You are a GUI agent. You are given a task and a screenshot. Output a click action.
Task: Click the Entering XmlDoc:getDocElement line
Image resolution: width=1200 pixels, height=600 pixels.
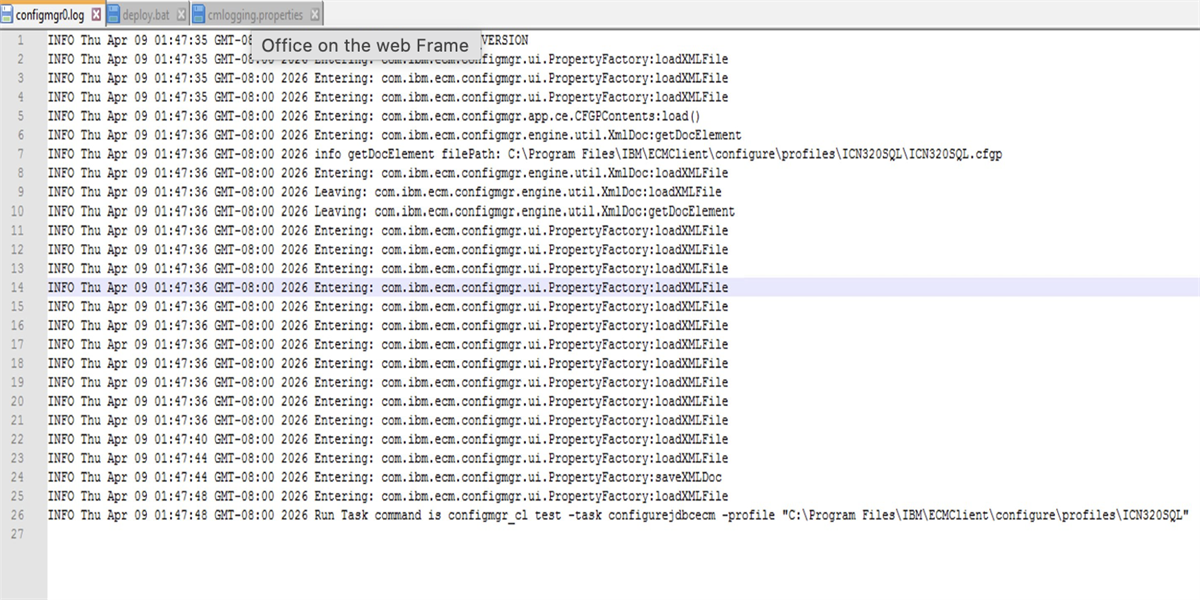click(x=395, y=135)
